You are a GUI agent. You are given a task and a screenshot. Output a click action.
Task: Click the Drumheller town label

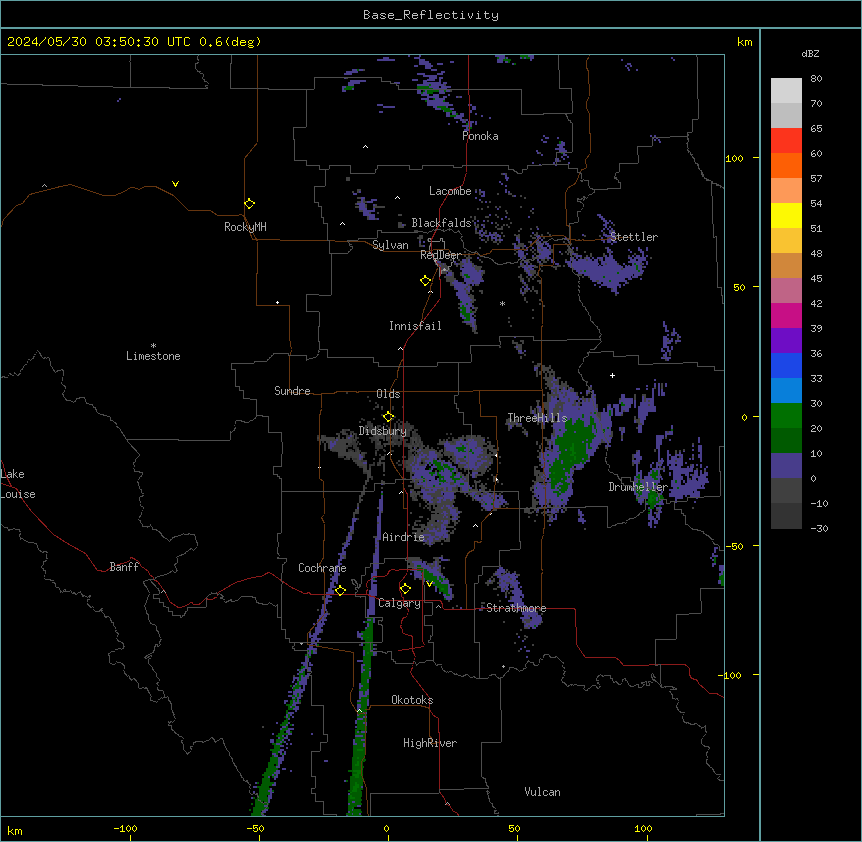(x=638, y=487)
